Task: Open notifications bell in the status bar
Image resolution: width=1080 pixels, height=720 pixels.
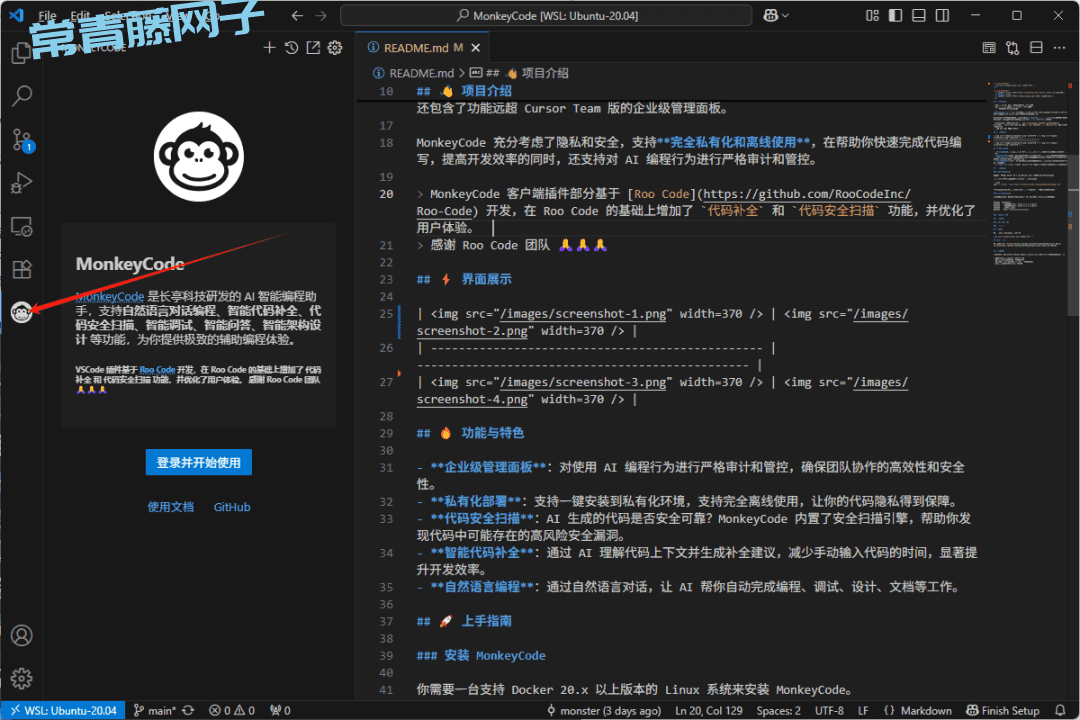Action: click(x=1061, y=710)
